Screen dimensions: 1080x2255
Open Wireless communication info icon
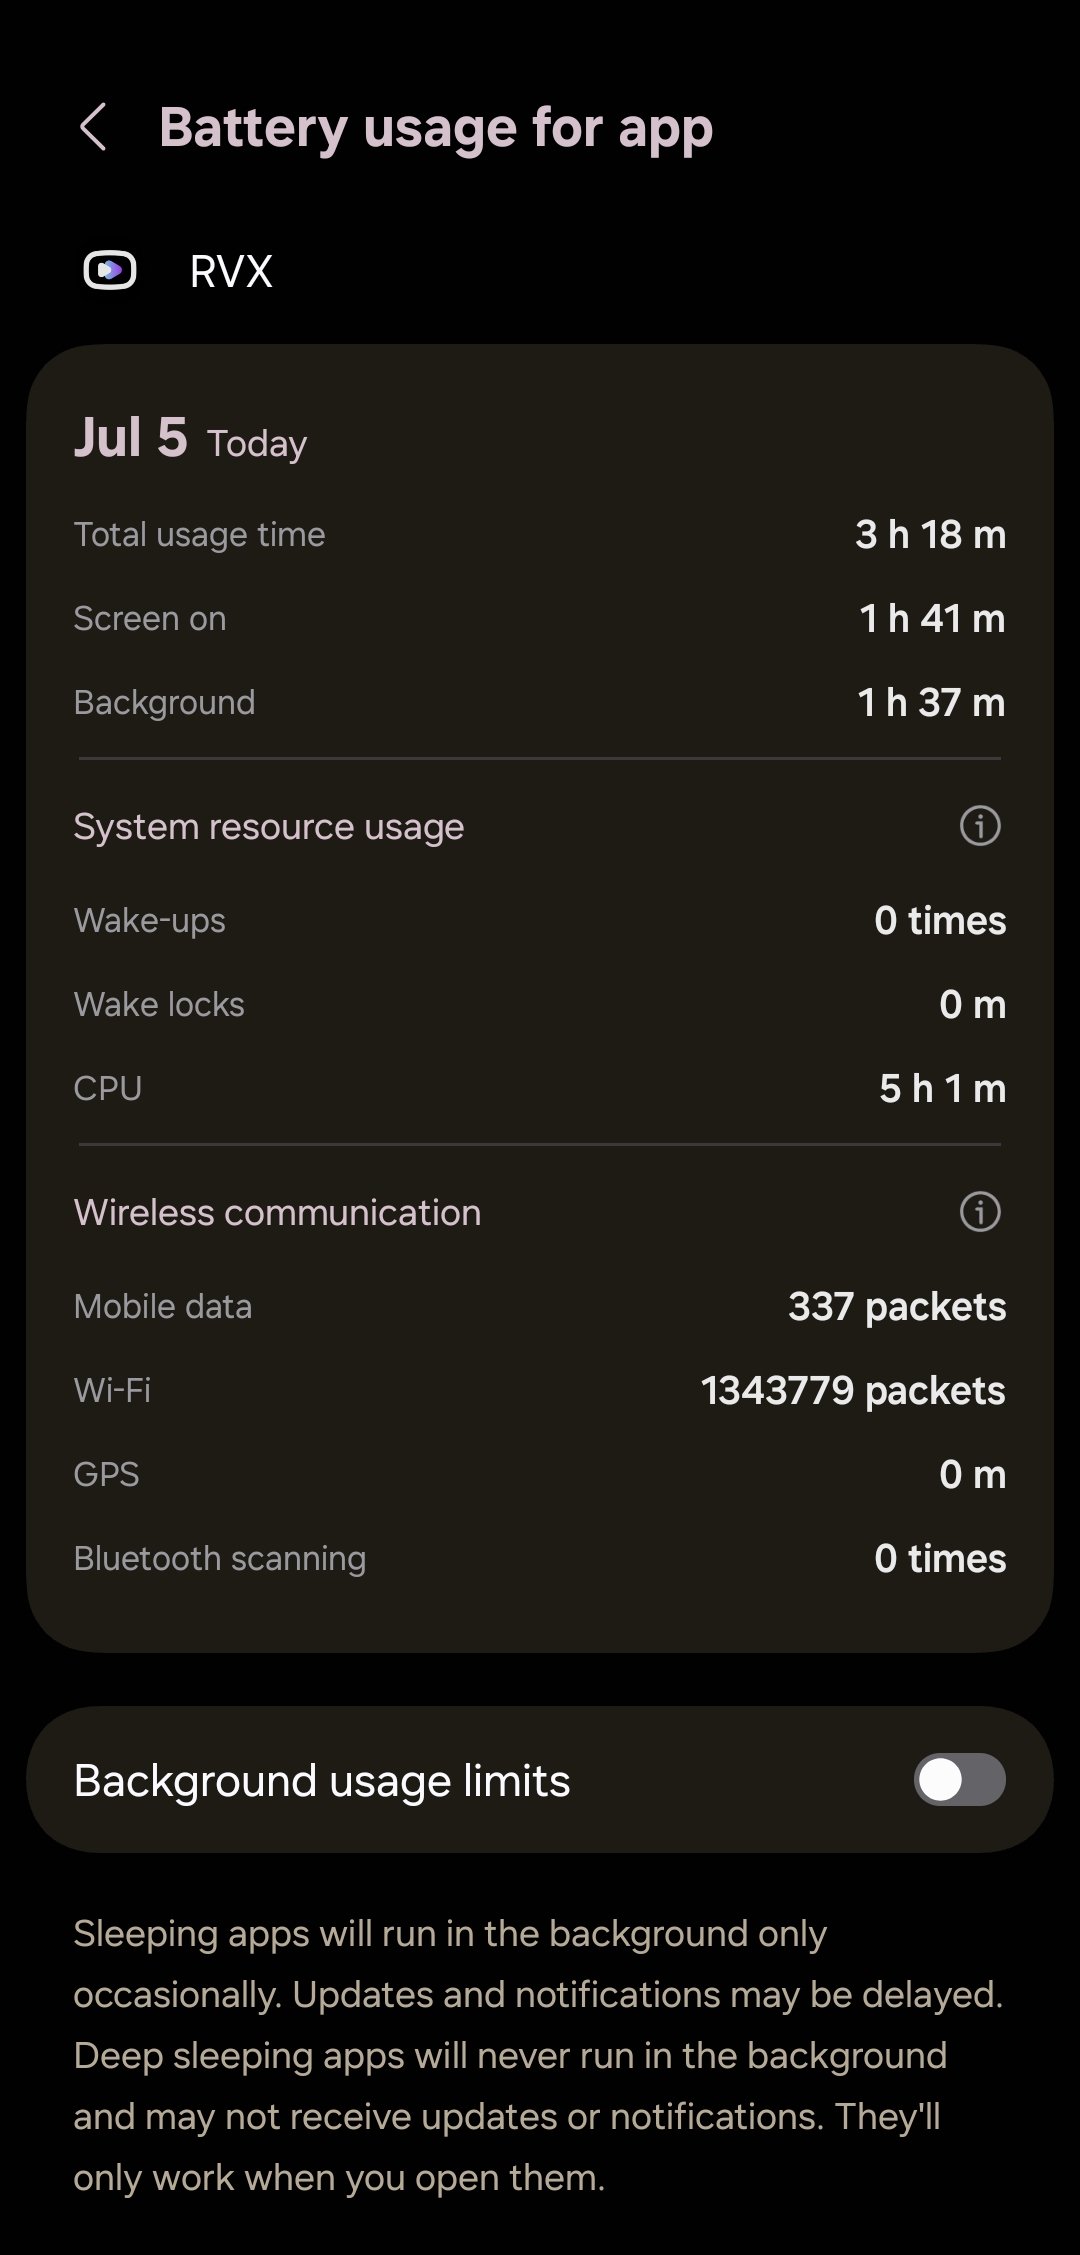(x=979, y=1212)
